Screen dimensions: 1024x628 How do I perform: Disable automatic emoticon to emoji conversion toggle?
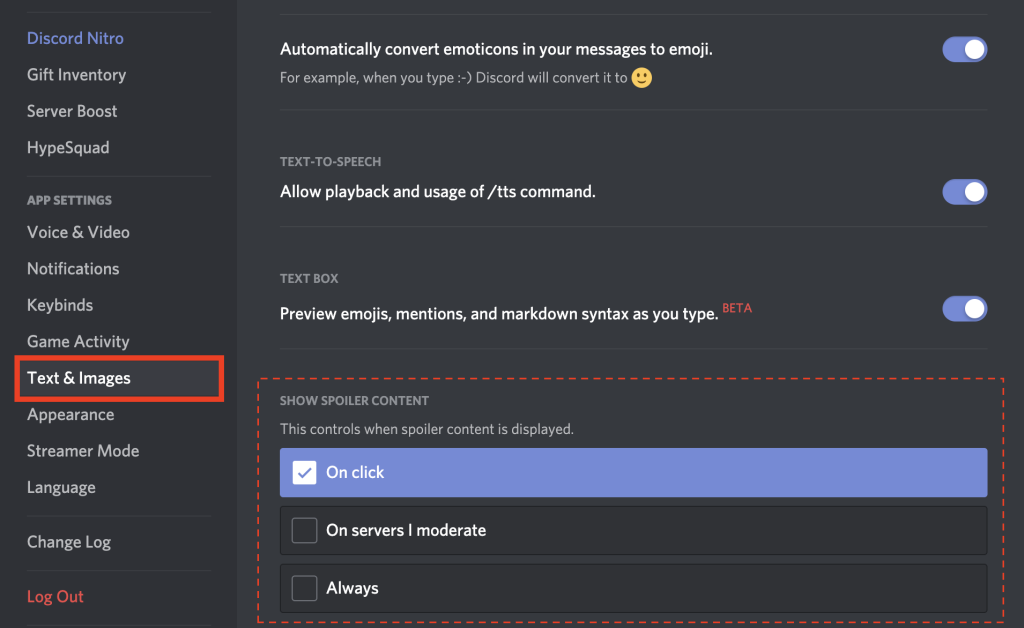click(965, 50)
